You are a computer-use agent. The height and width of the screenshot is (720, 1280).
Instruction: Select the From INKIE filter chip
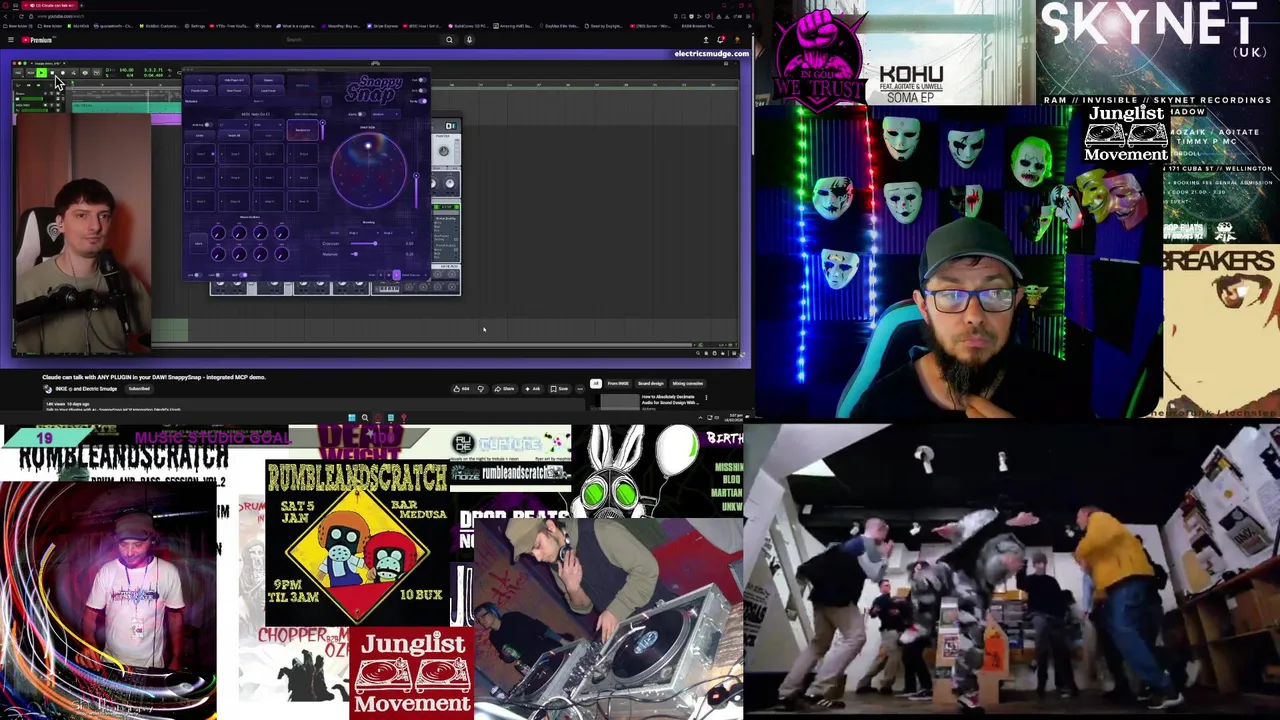pos(618,383)
